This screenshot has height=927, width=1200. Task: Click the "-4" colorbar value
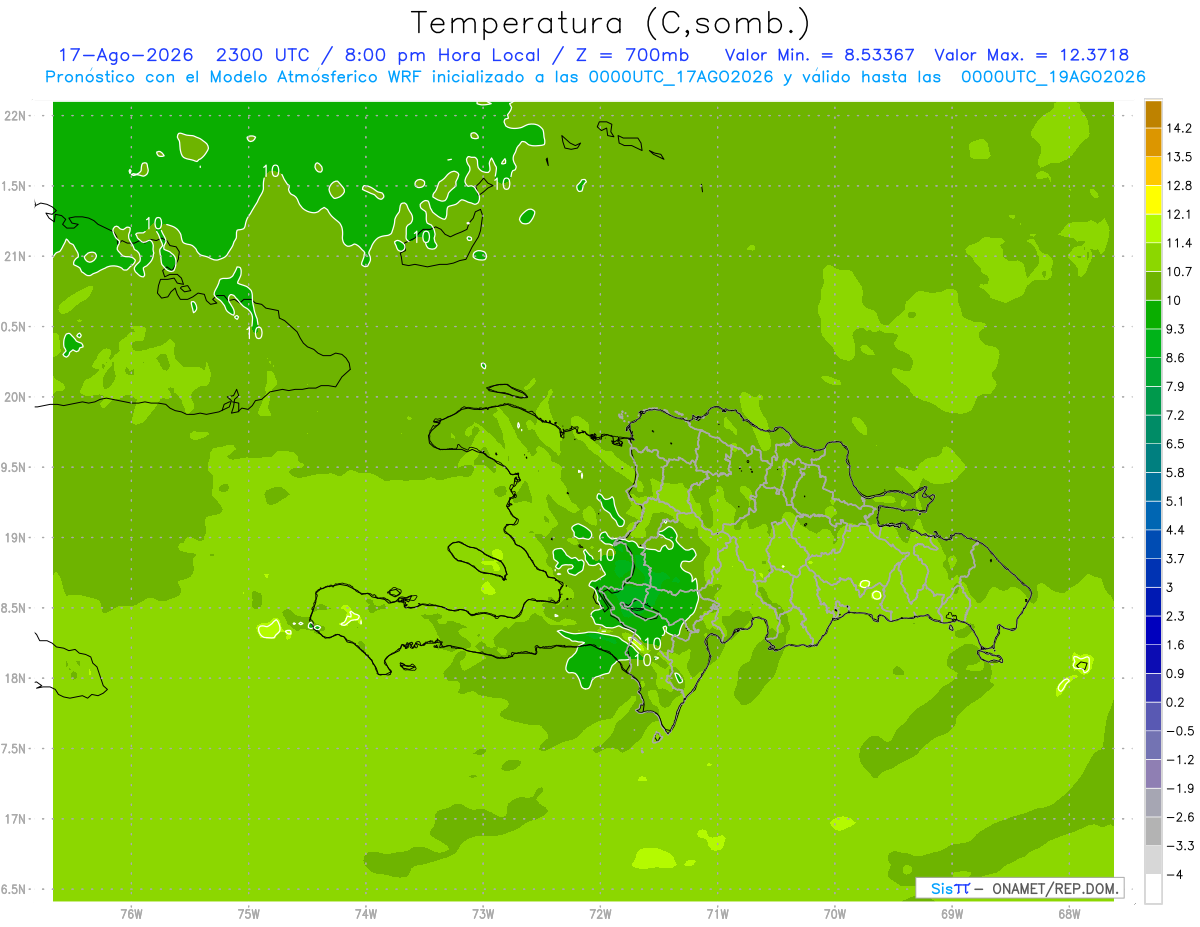click(1175, 875)
